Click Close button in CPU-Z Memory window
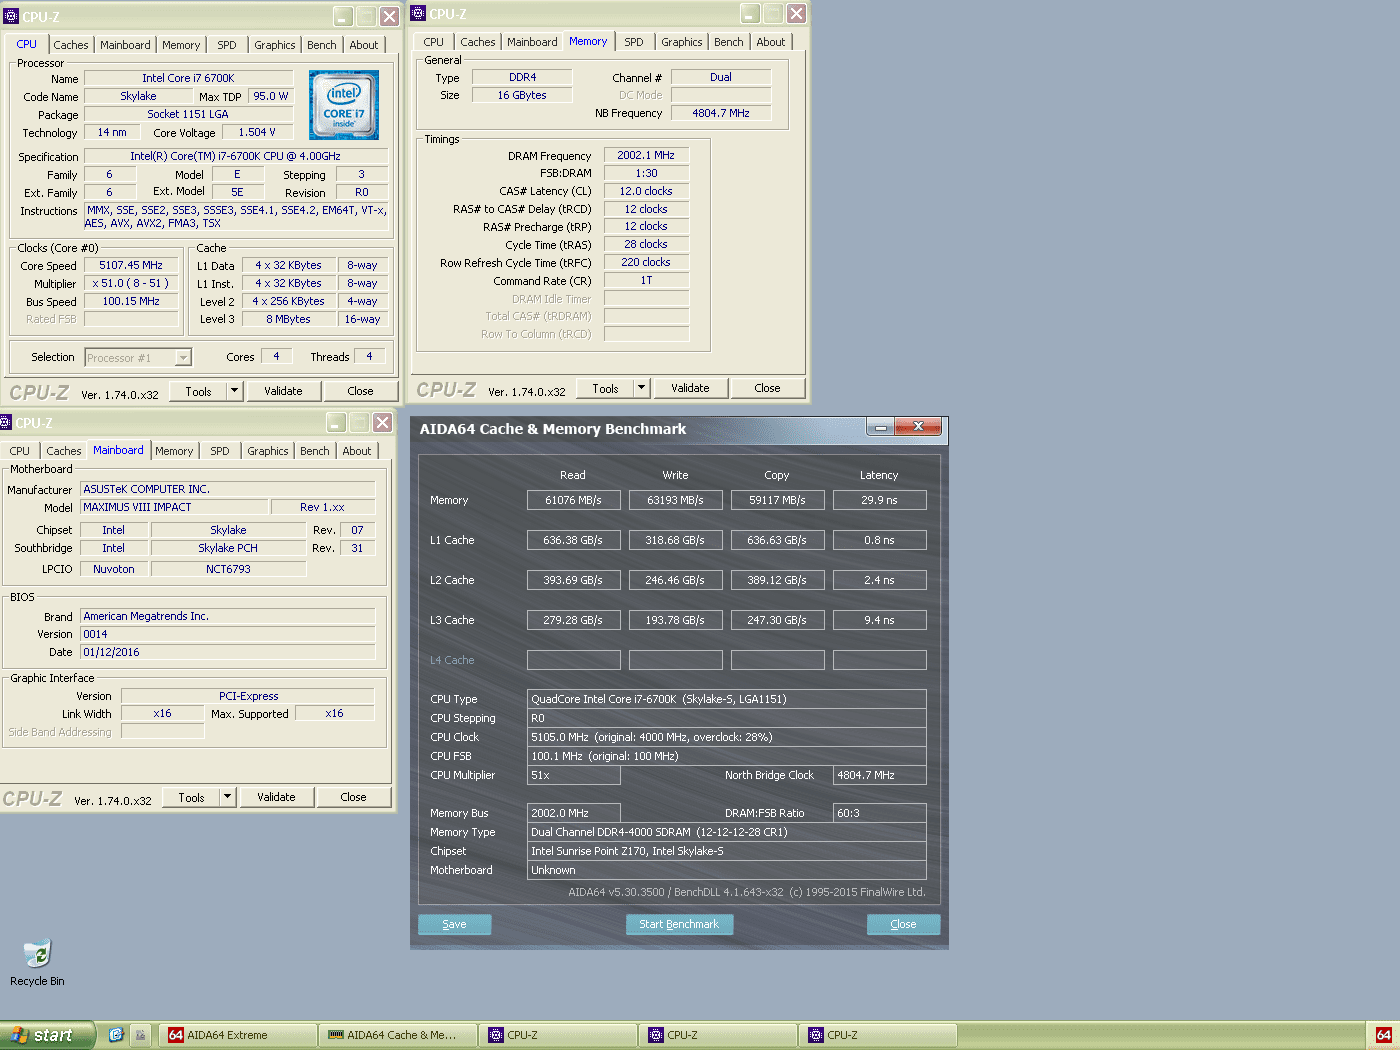The height and width of the screenshot is (1050, 1400). tap(767, 388)
